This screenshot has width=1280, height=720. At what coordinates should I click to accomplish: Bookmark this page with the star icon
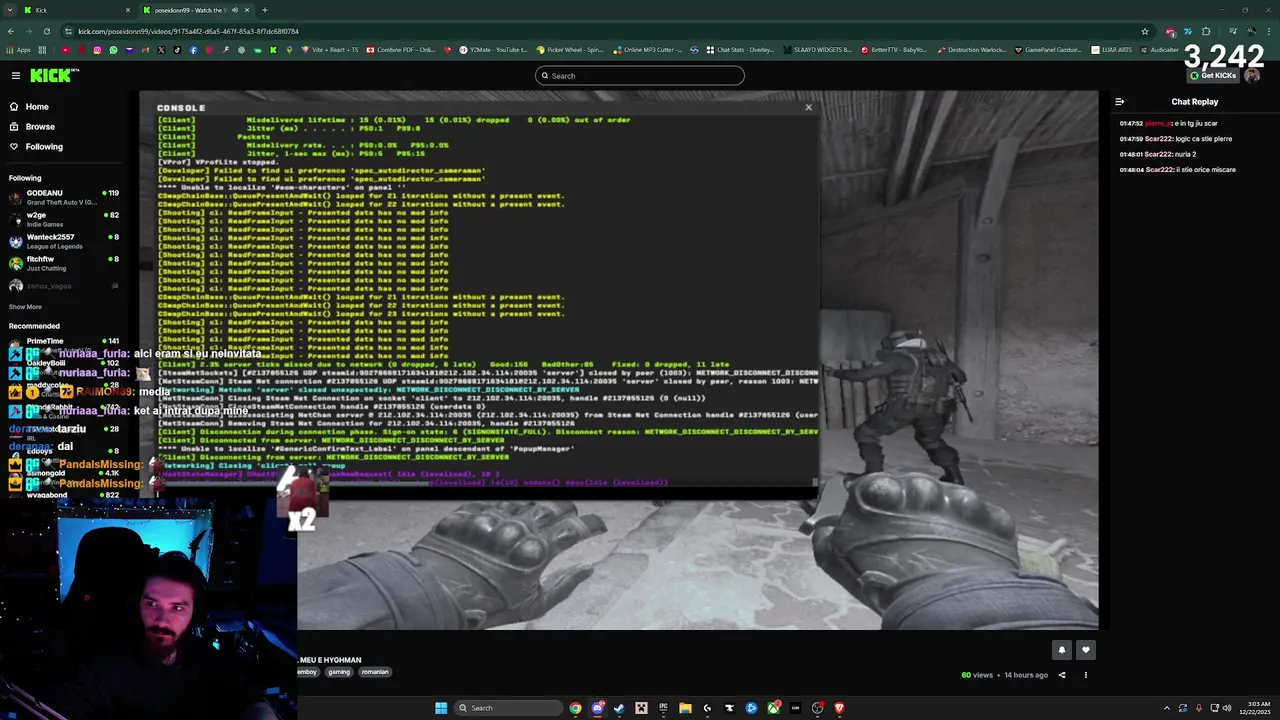(1145, 31)
